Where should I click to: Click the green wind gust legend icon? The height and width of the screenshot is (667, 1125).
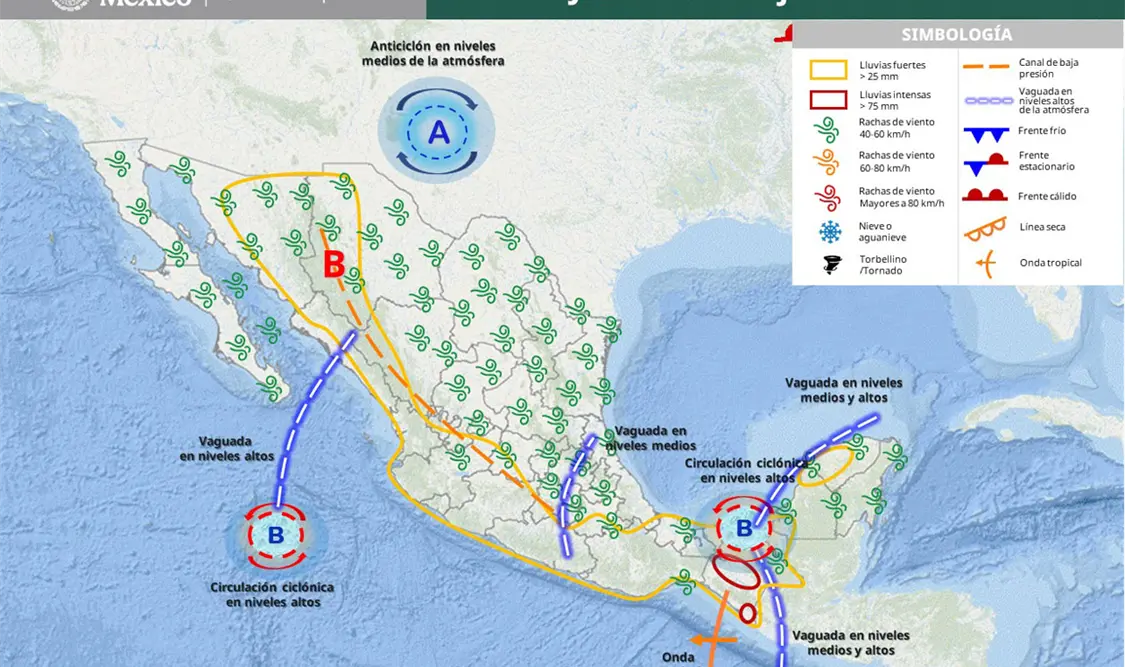click(x=827, y=130)
